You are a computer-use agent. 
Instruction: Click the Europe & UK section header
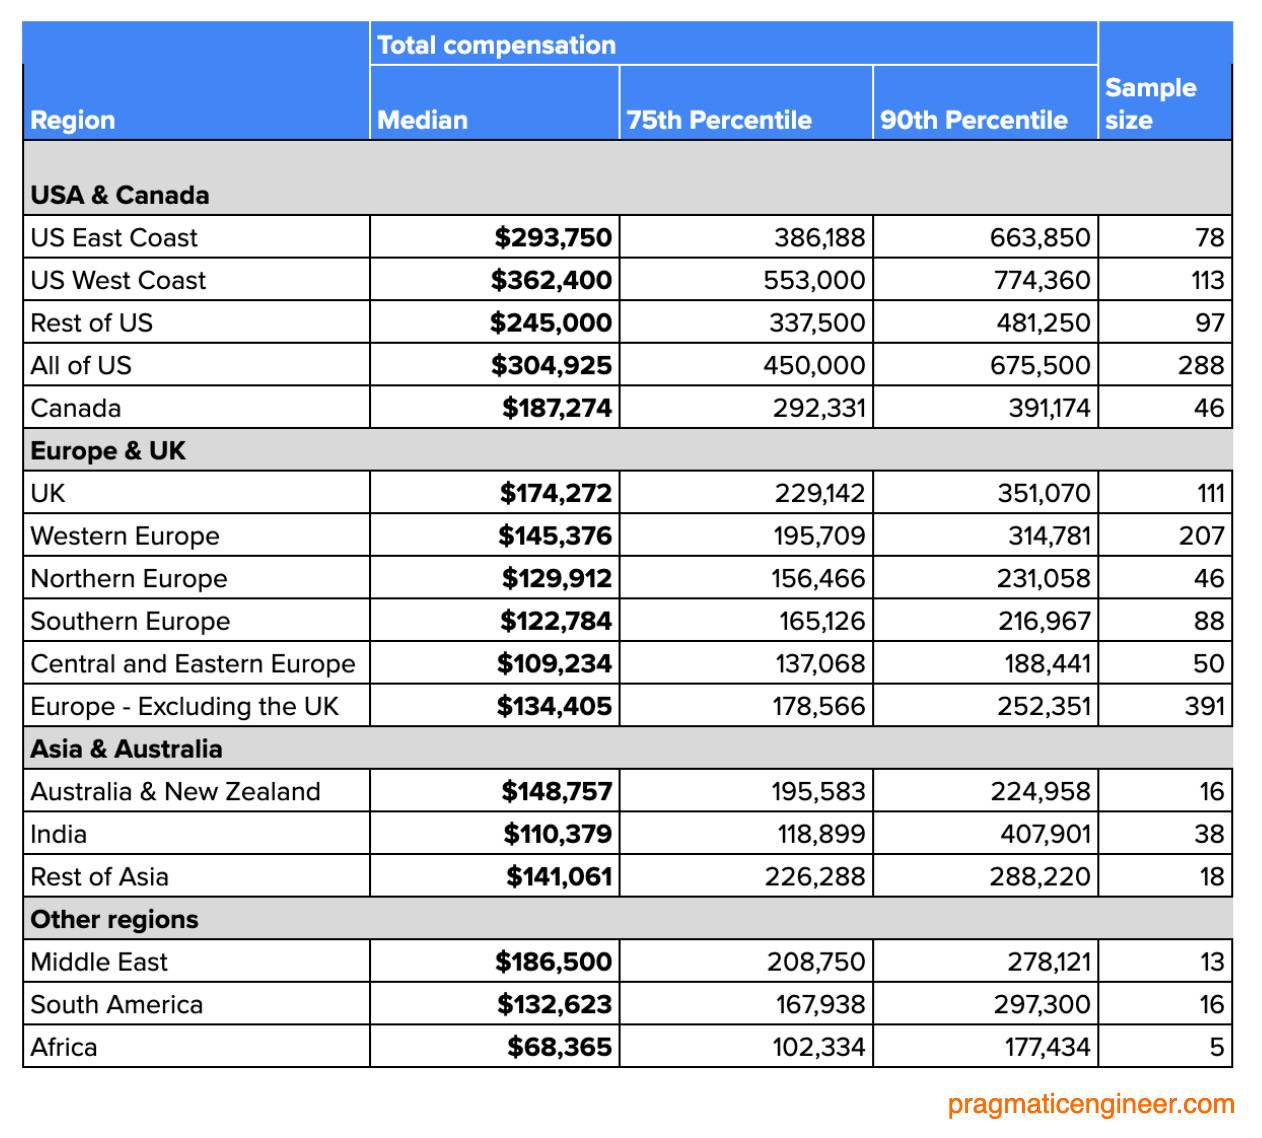[x=108, y=450]
